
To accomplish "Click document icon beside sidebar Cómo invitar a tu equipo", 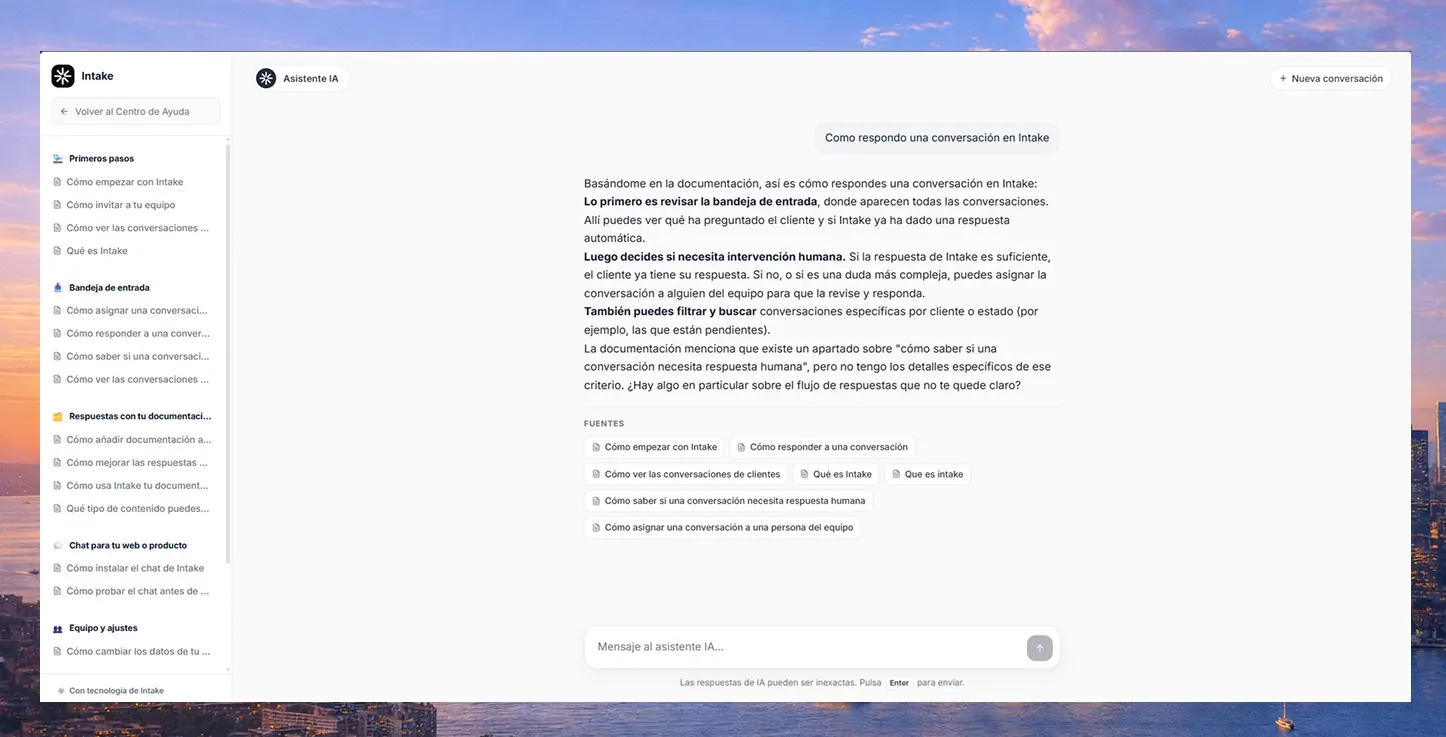I will pos(57,205).
